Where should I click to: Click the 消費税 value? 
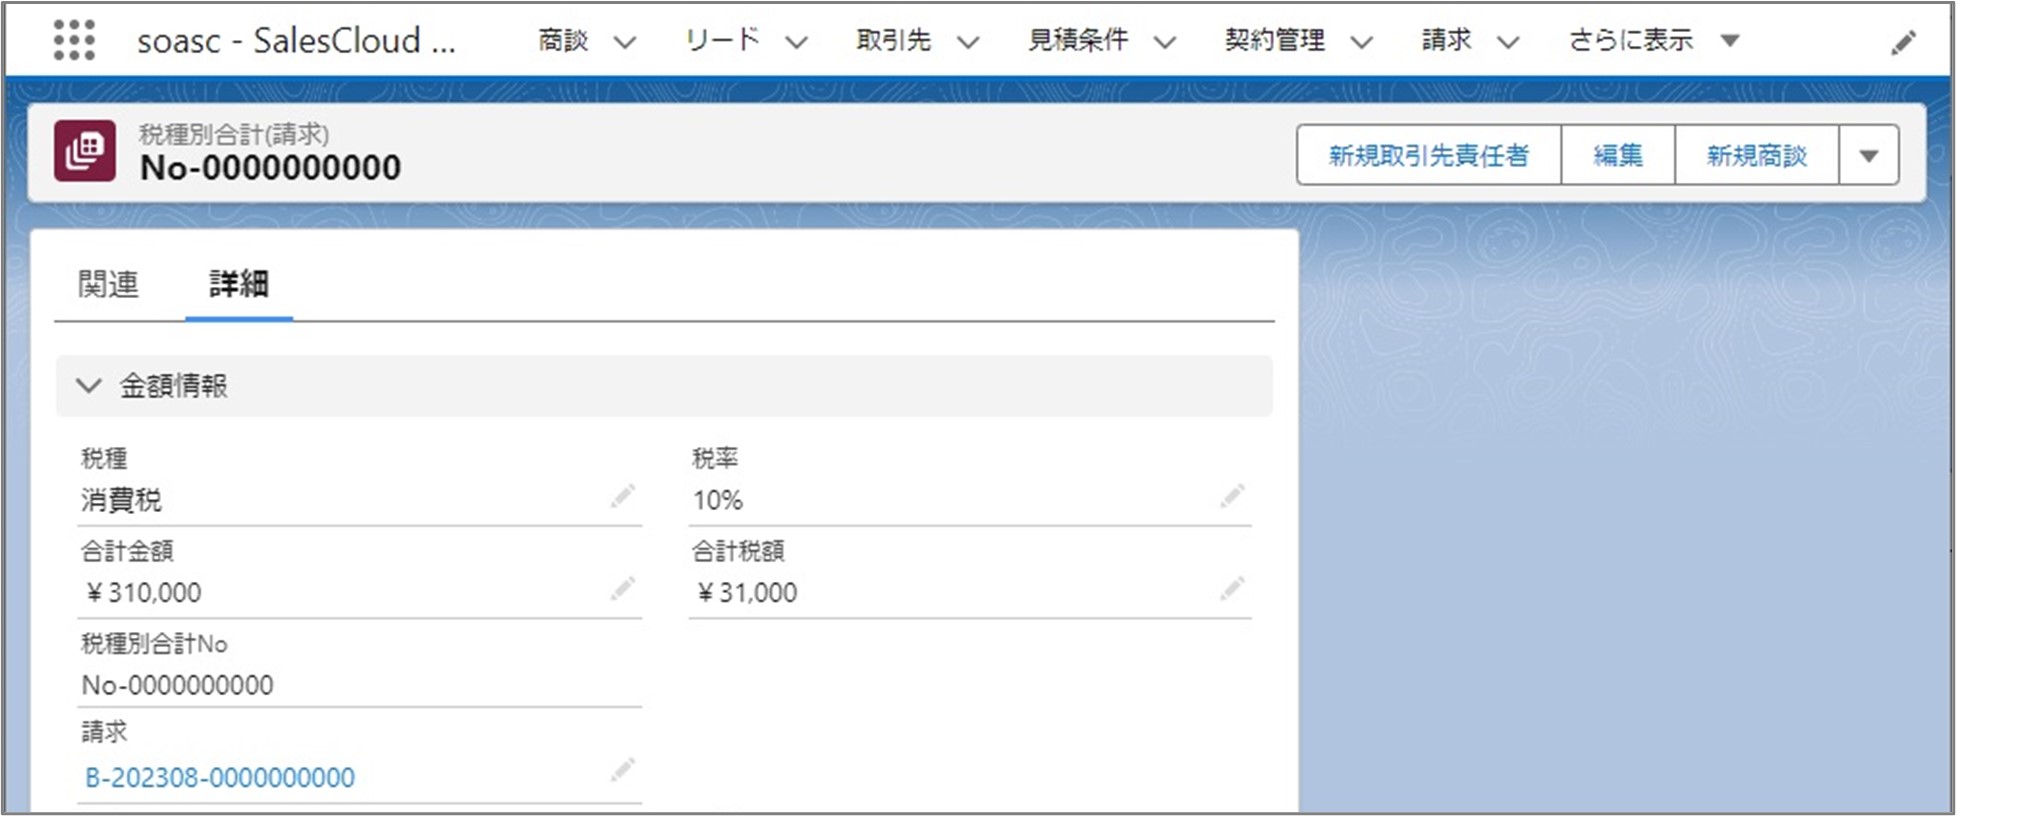tap(121, 500)
